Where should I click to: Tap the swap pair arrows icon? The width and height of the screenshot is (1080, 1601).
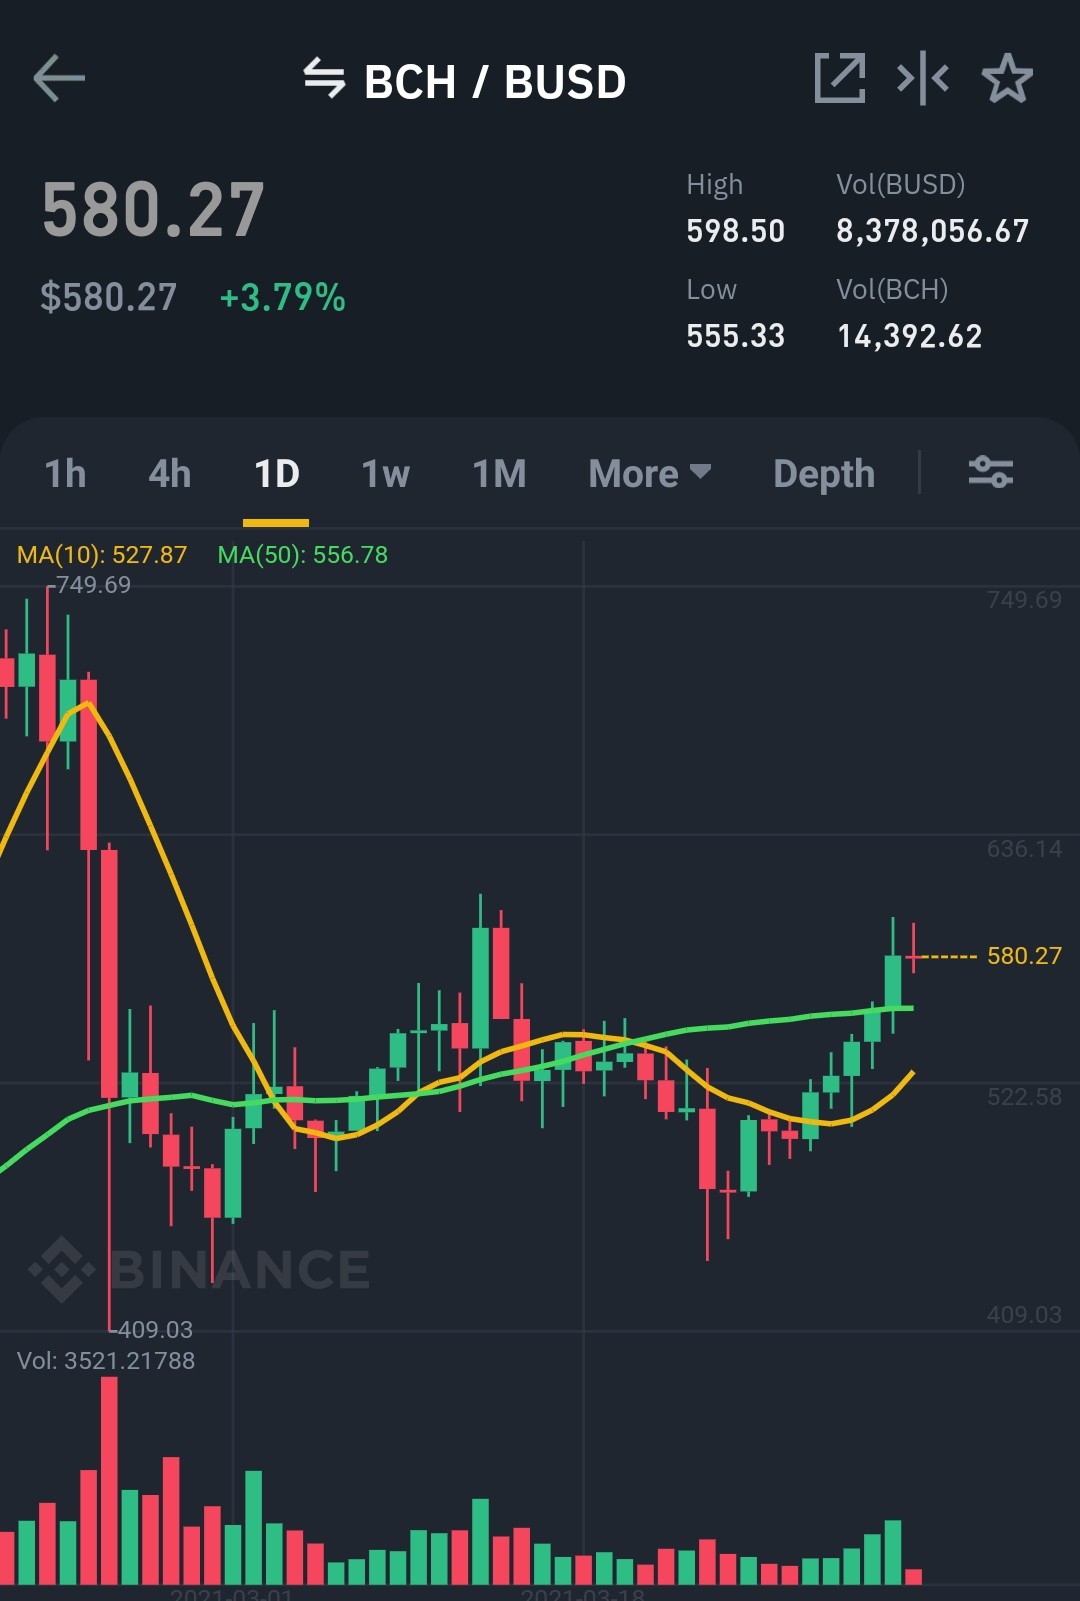(x=324, y=78)
